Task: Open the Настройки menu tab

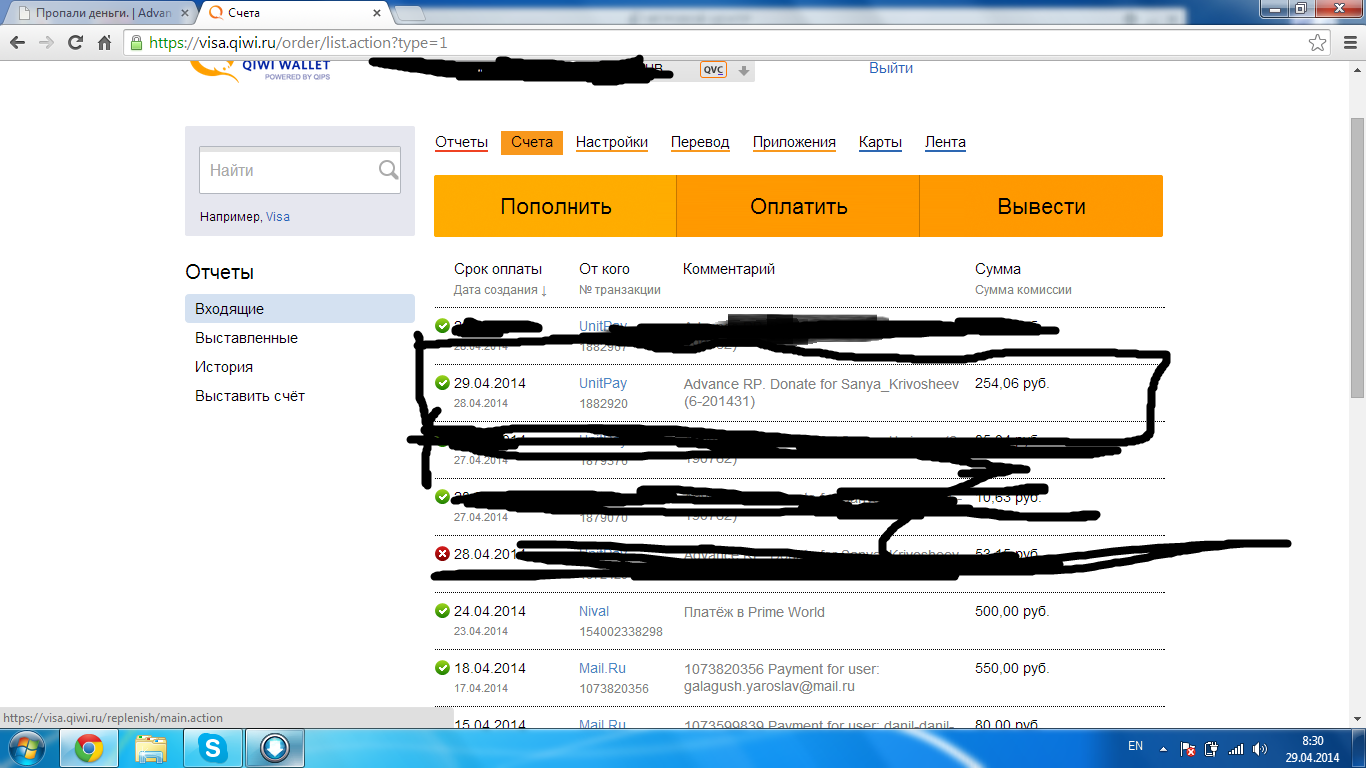Action: (x=612, y=142)
